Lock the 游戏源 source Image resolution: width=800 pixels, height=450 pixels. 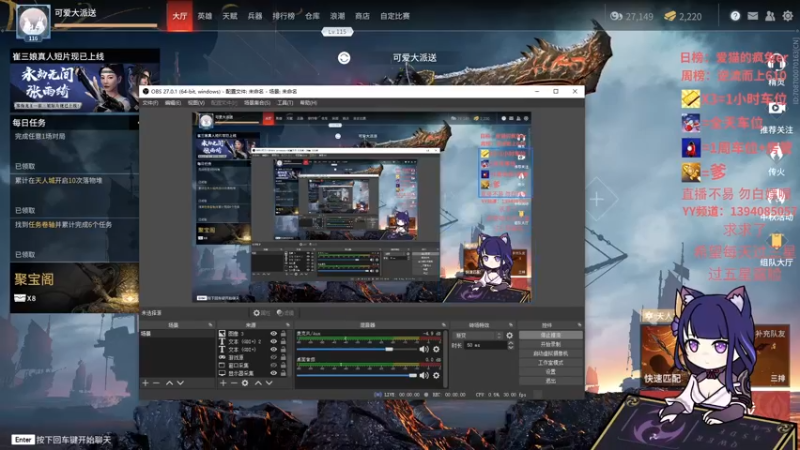click(x=283, y=357)
